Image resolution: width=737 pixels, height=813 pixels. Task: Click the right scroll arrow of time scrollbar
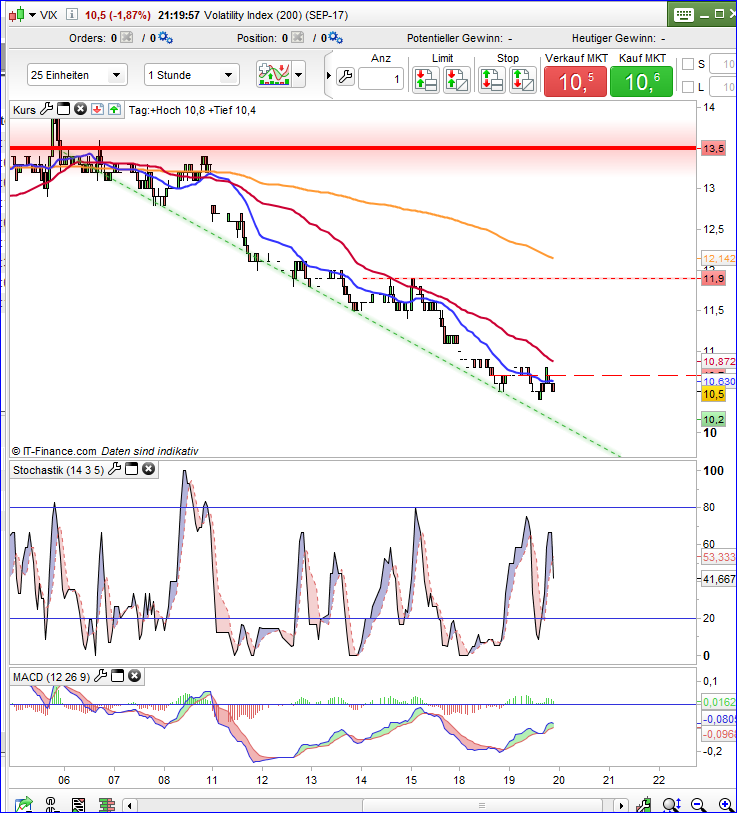pos(621,806)
